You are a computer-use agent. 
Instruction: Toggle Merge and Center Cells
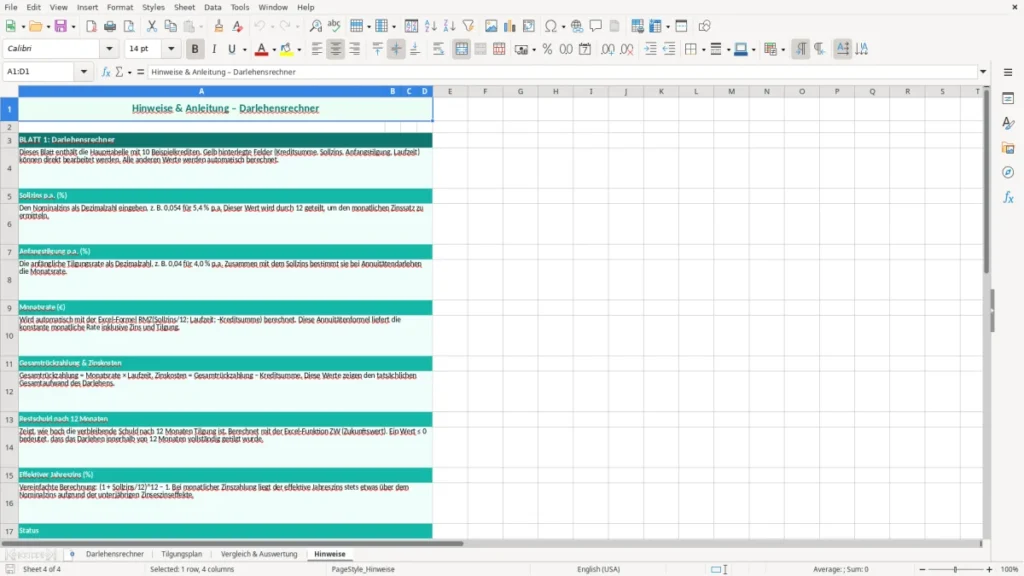click(462, 49)
